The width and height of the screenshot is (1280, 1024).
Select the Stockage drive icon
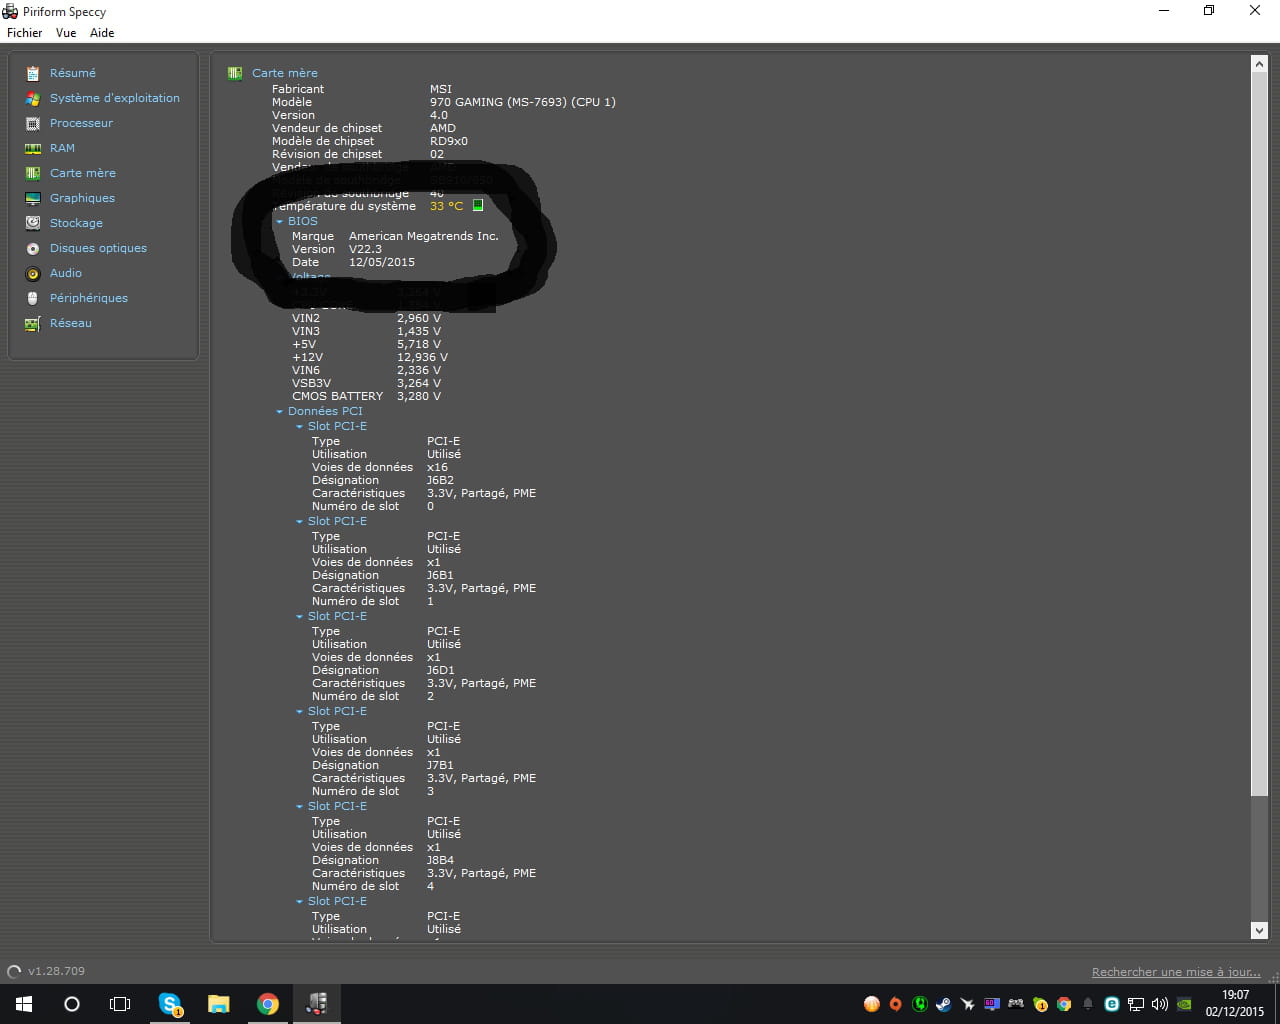tap(33, 223)
